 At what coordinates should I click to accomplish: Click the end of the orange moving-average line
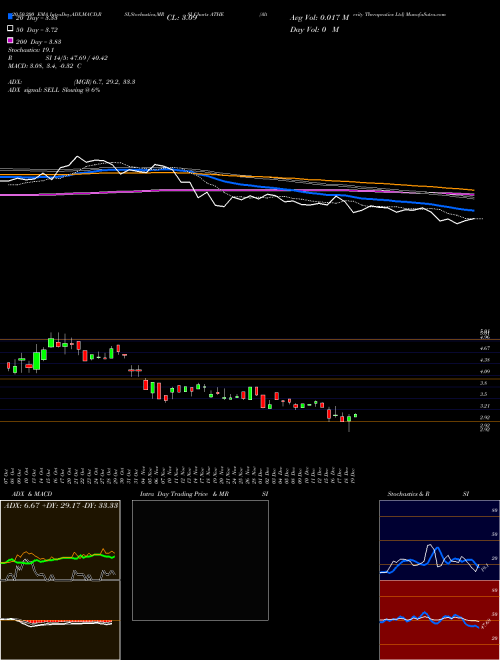click(473, 190)
